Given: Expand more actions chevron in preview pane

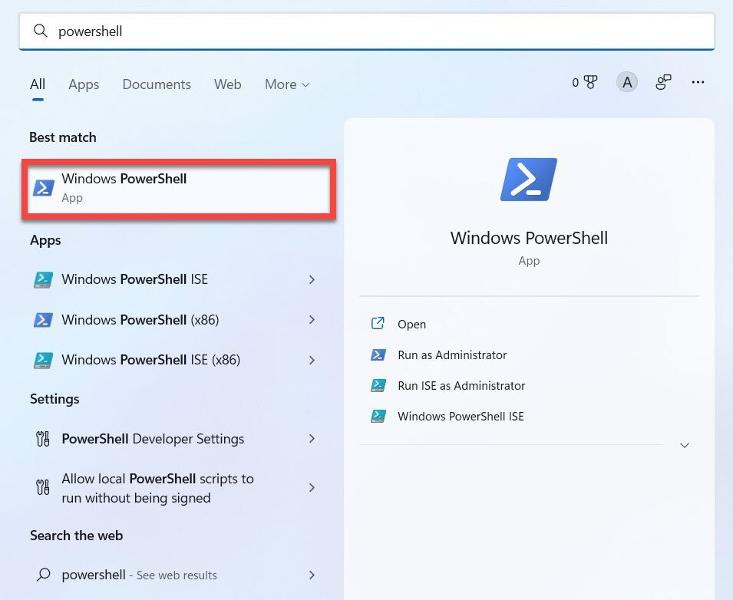Looking at the screenshot, I should (684, 445).
